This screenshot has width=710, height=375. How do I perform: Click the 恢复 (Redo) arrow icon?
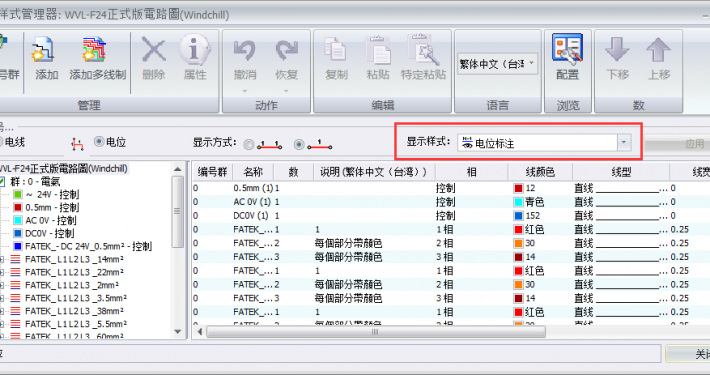pyautogui.click(x=287, y=50)
